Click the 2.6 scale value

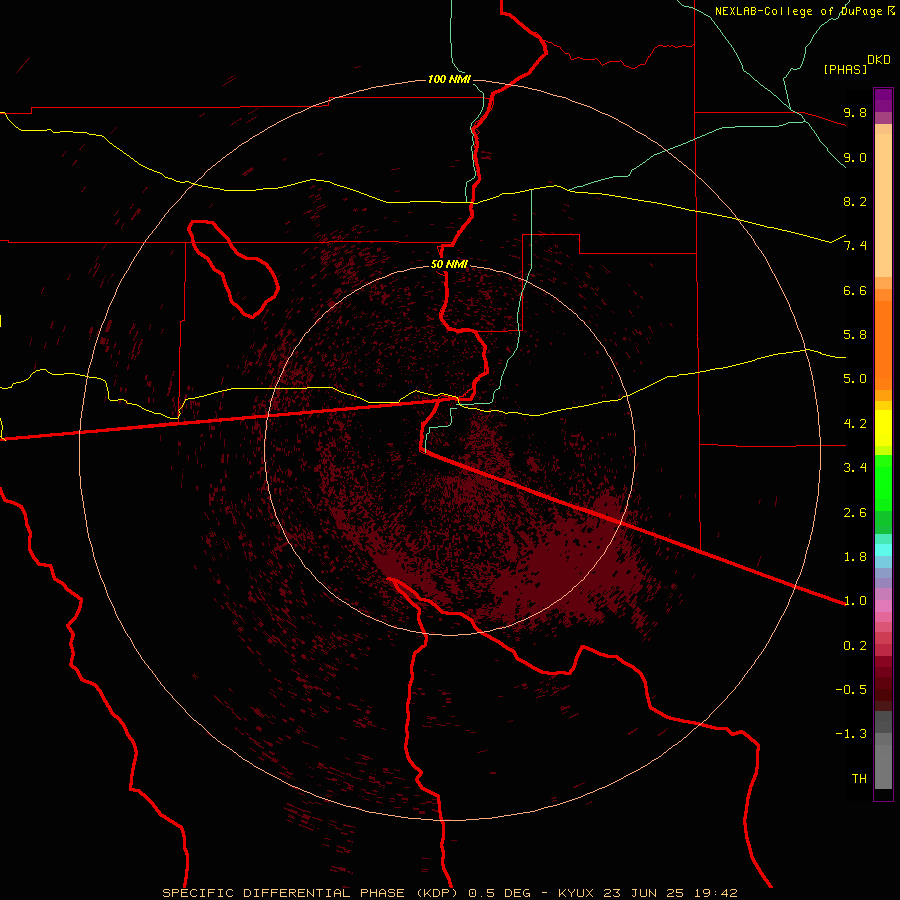coord(855,513)
